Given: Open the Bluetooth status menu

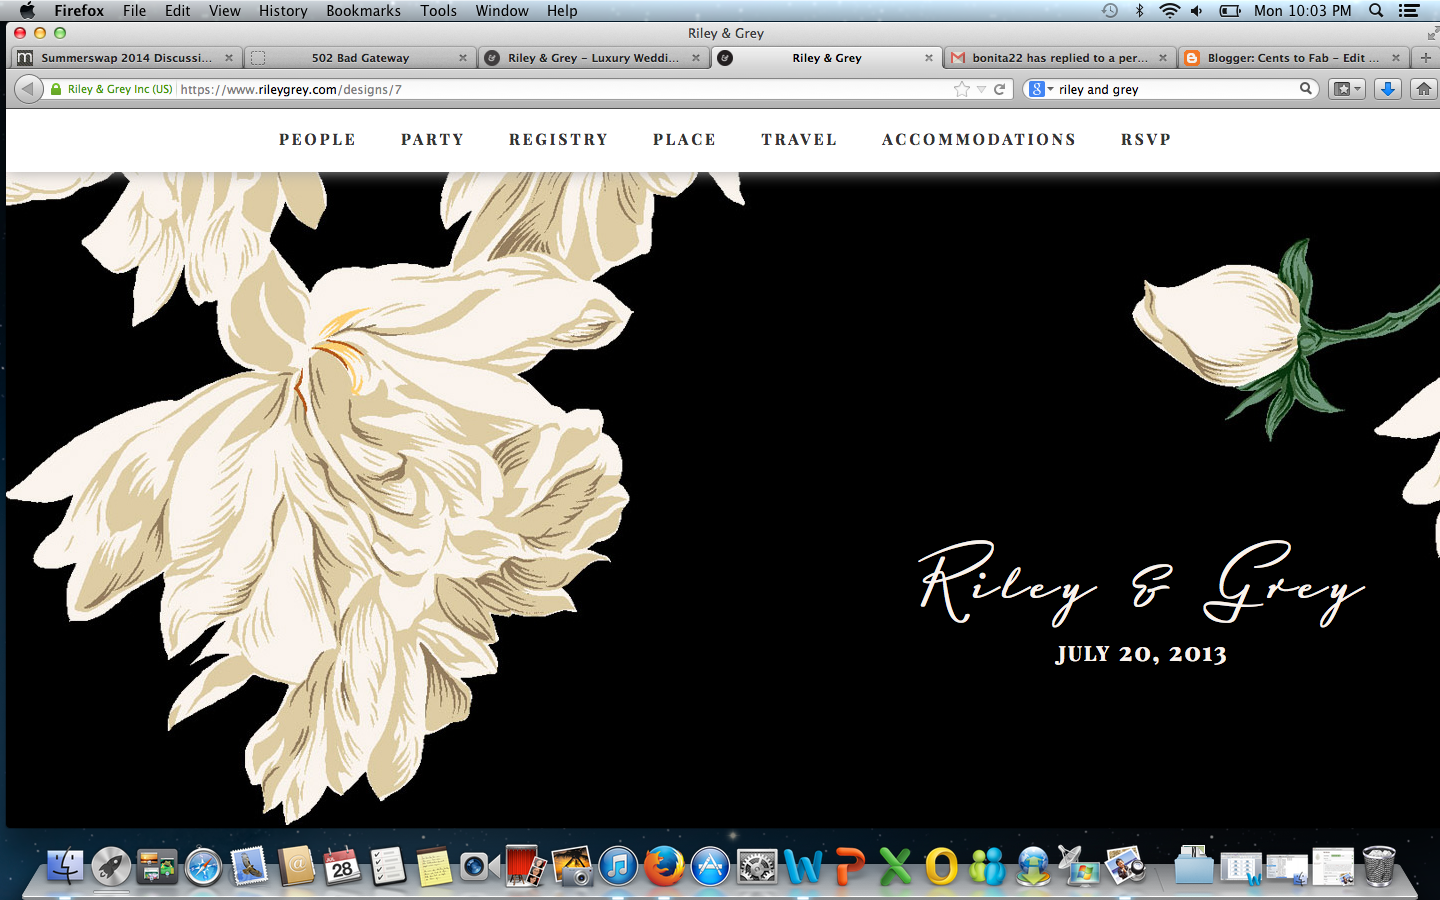Looking at the screenshot, I should point(1139,11).
